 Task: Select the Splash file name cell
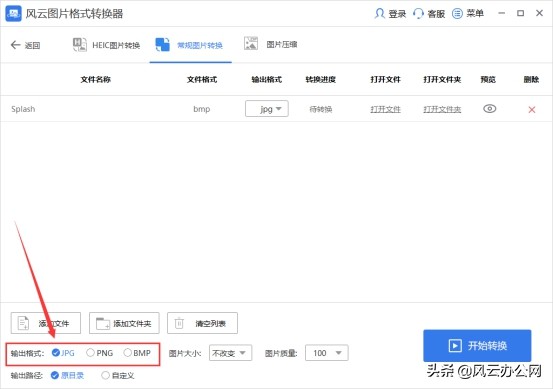point(23,109)
